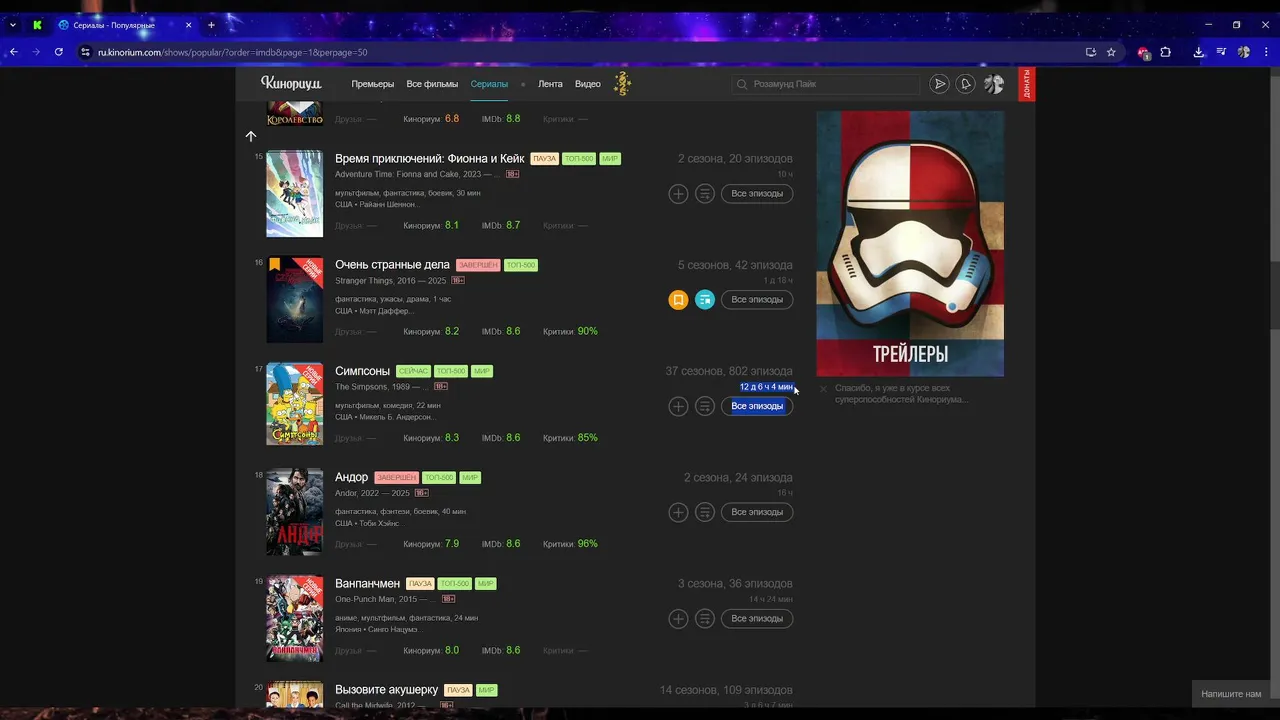This screenshot has height=720, width=1280.
Task: Click the address bar URL
Action: (x=233, y=52)
